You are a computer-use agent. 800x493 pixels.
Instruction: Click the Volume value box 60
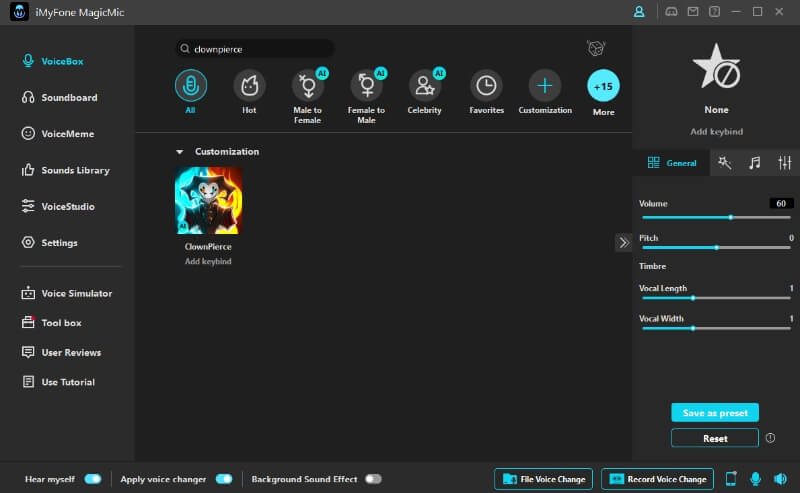(781, 203)
